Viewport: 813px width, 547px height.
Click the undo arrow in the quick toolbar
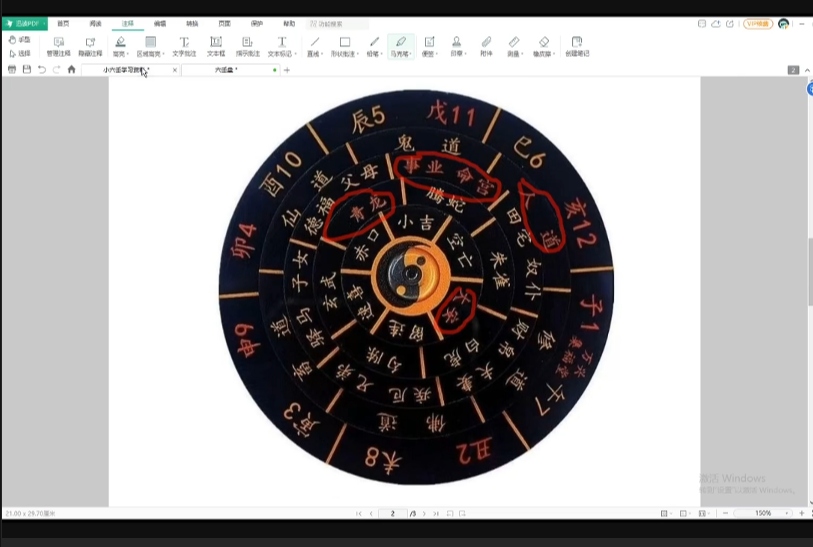point(41,70)
